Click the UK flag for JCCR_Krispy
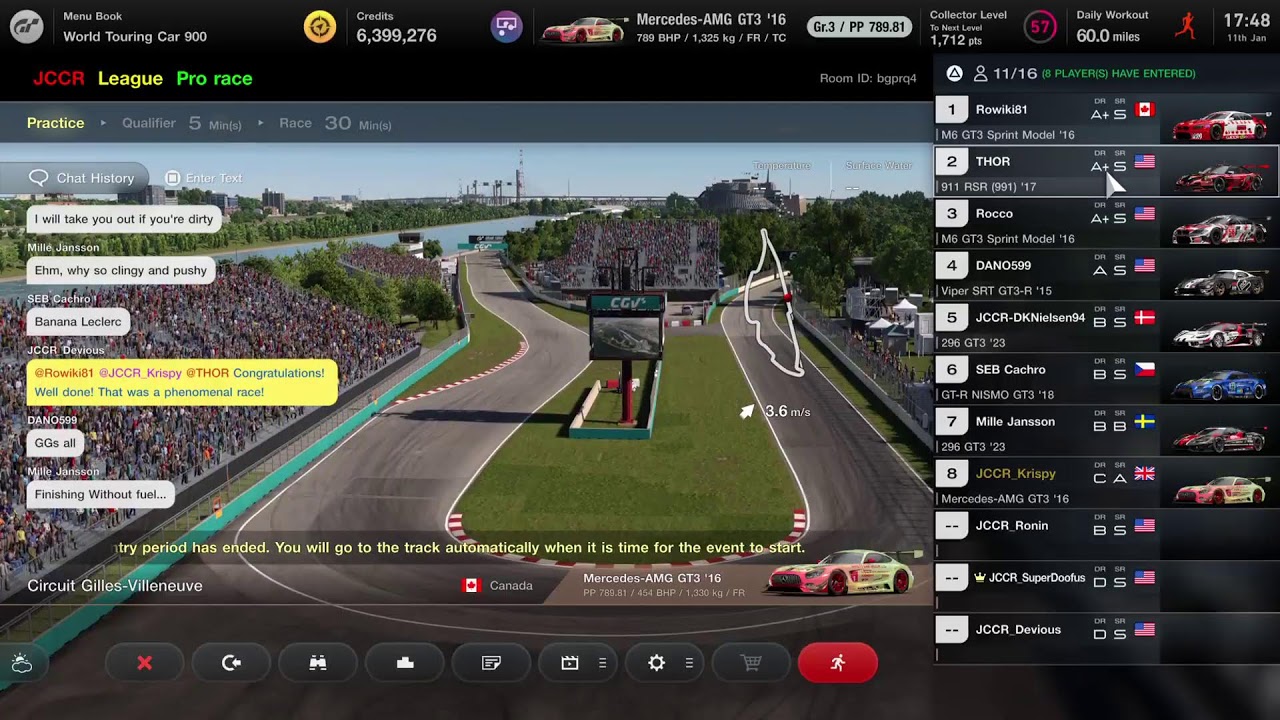The image size is (1280, 720). 1145,473
